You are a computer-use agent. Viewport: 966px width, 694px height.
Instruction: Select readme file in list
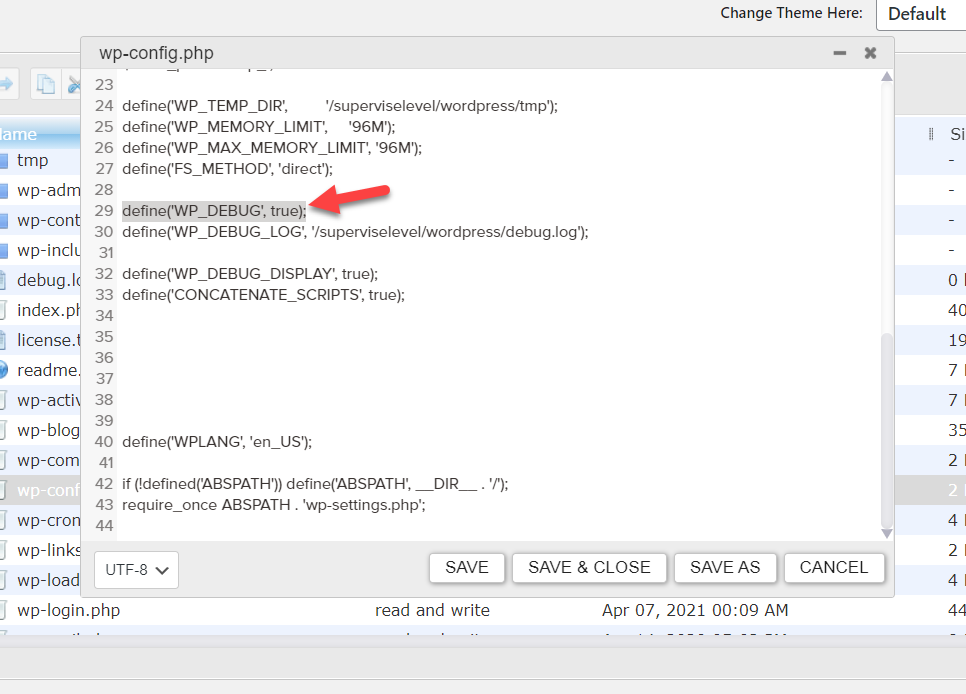40,370
